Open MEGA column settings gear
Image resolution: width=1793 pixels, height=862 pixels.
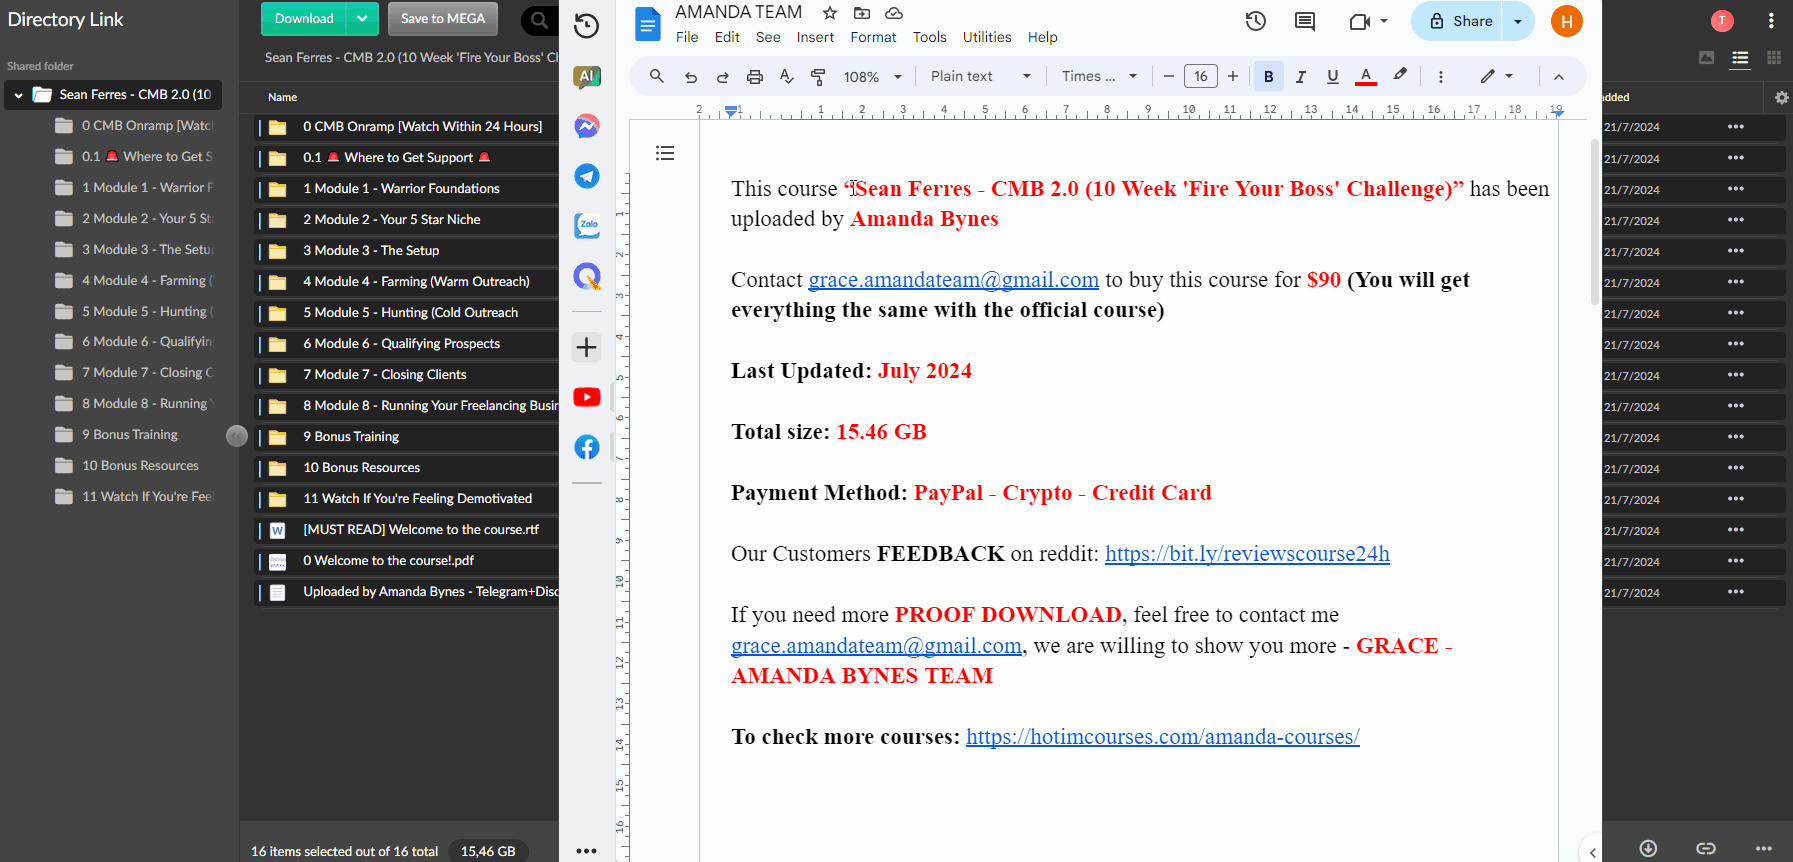click(x=1781, y=97)
